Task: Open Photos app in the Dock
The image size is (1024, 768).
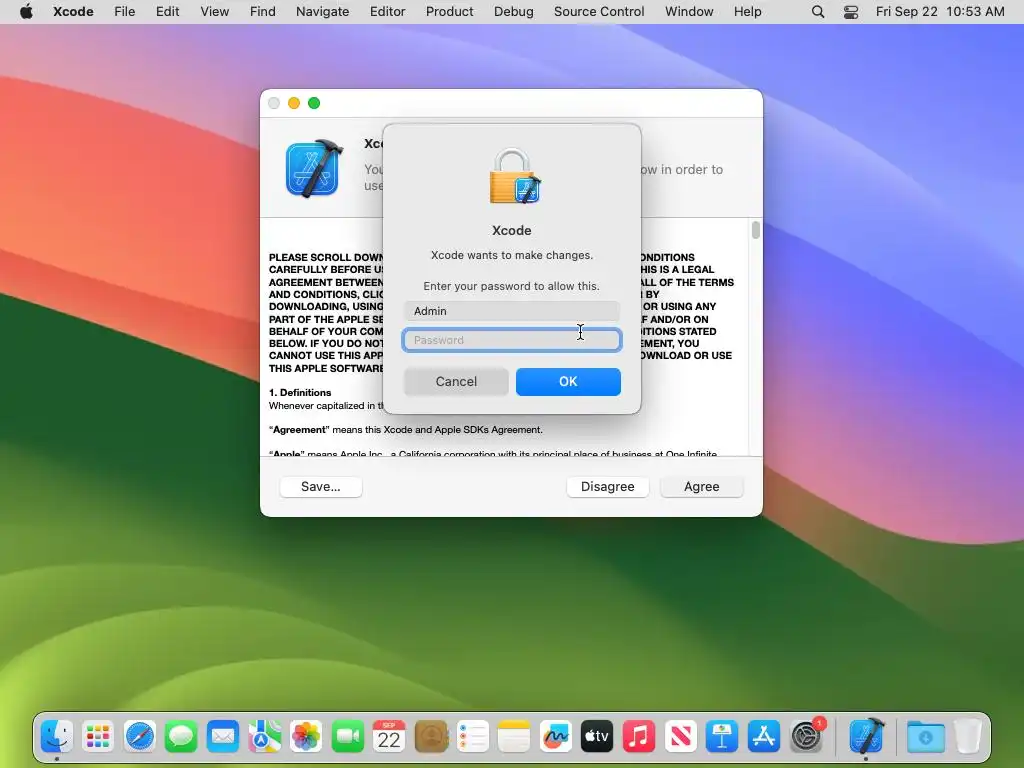Action: [306, 737]
